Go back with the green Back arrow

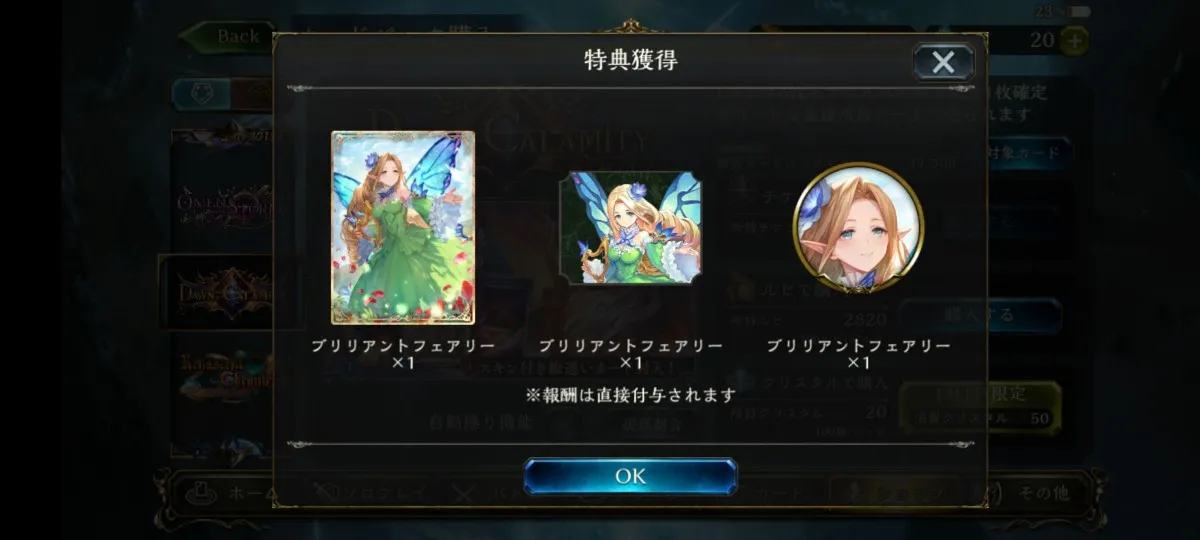click(228, 38)
